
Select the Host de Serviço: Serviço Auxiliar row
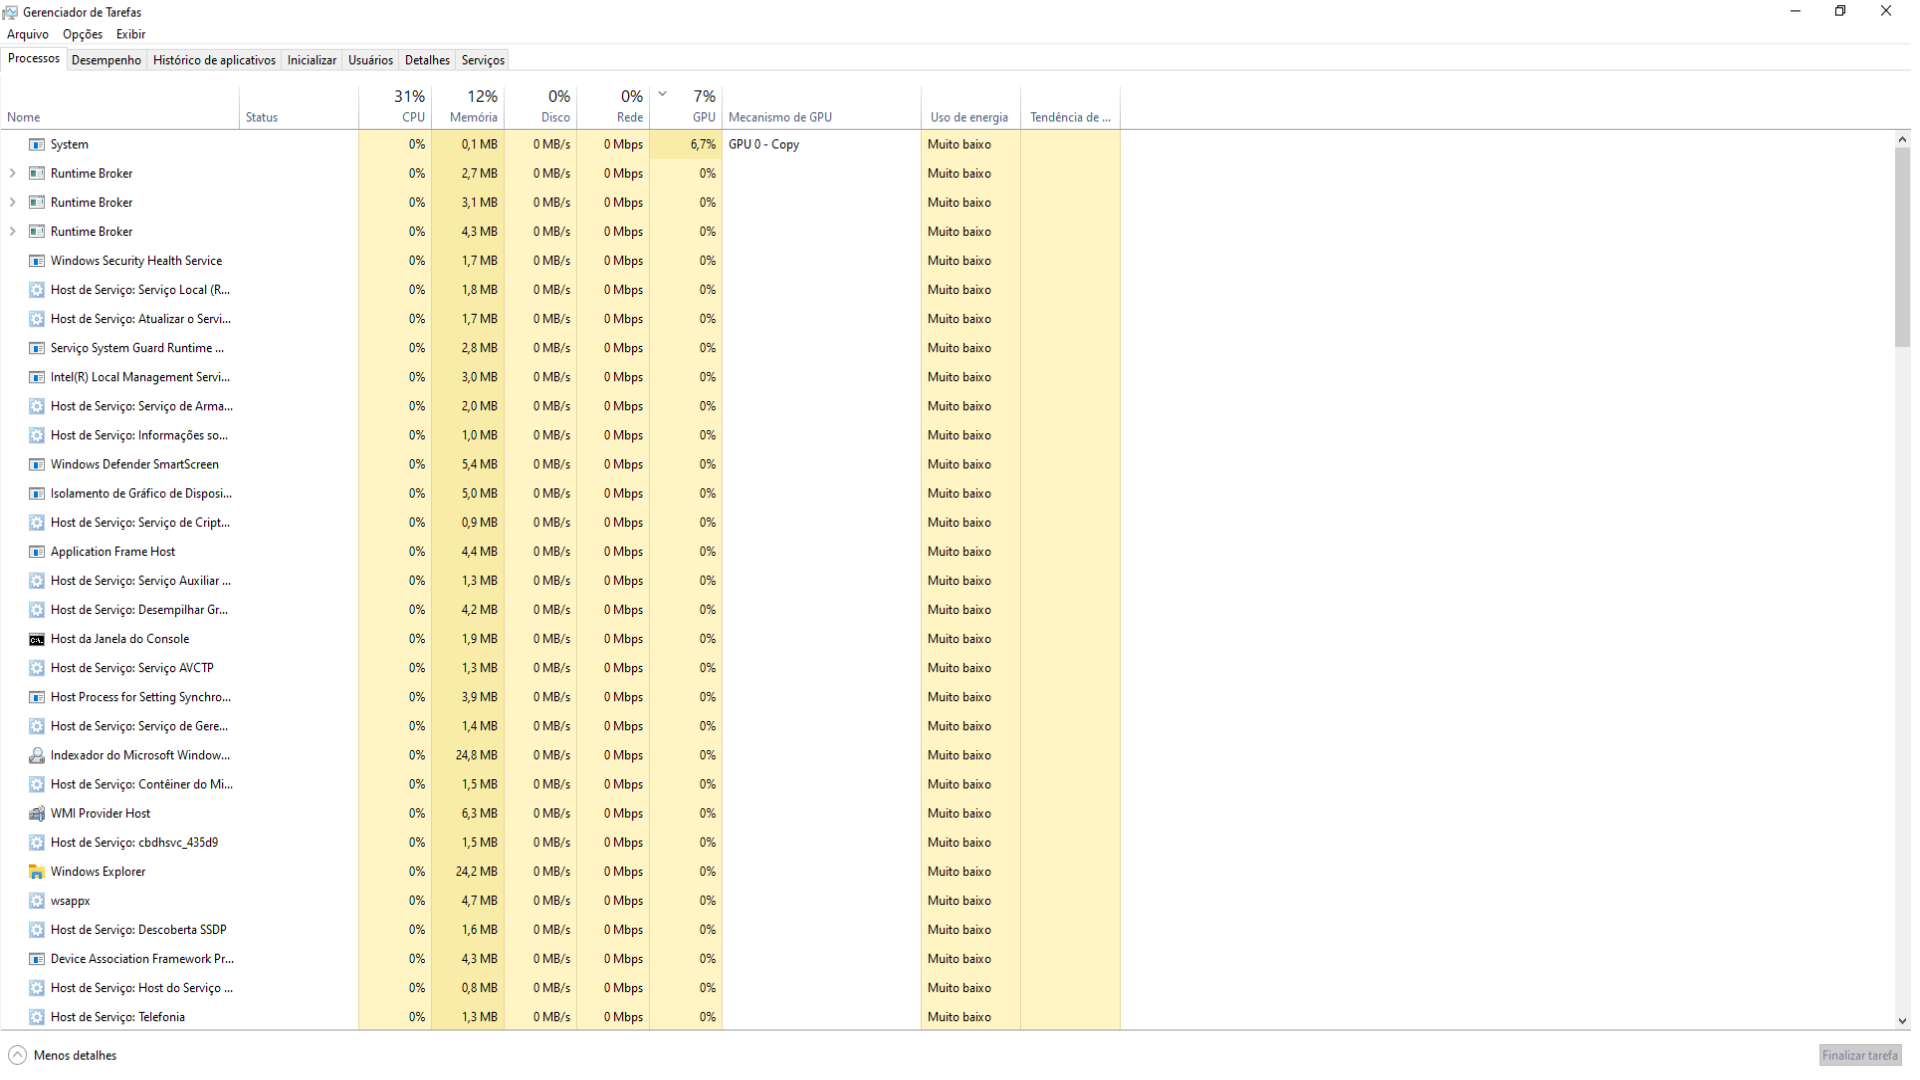pyautogui.click(x=560, y=580)
